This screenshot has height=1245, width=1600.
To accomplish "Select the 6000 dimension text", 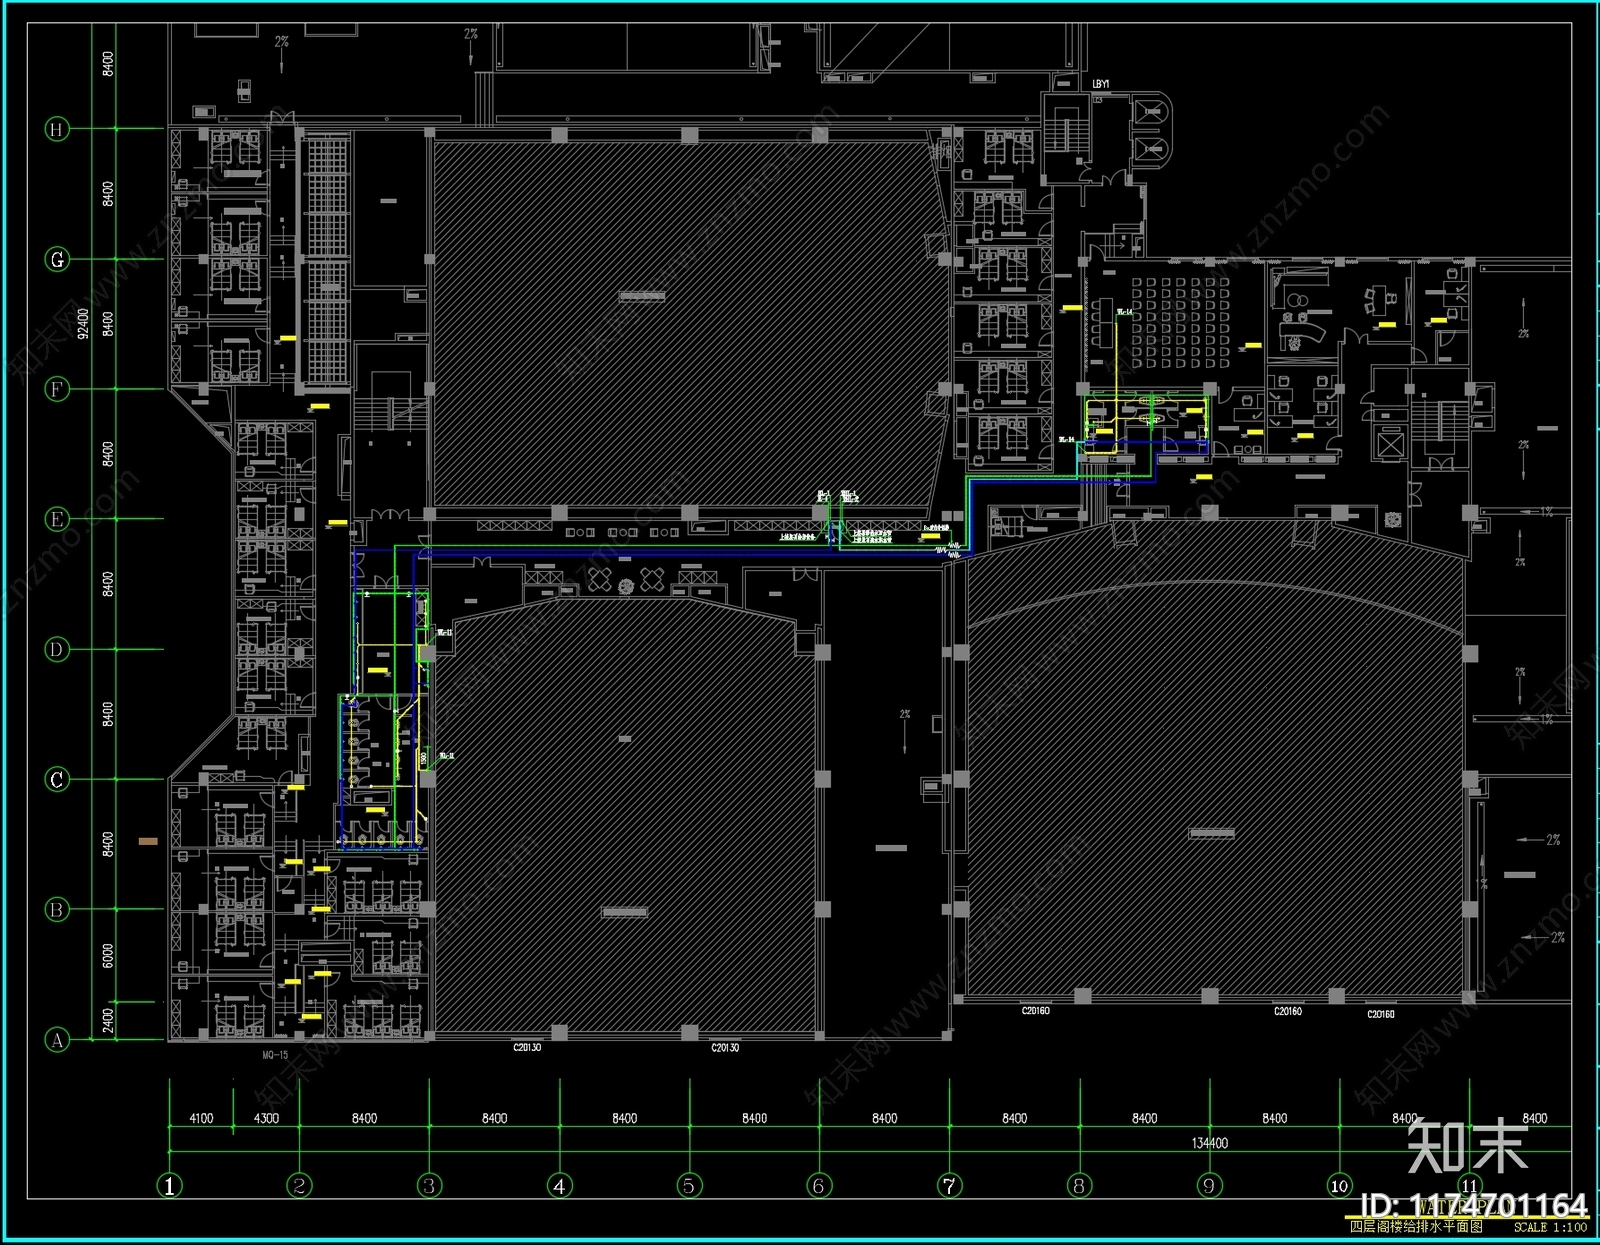I will (108, 956).
